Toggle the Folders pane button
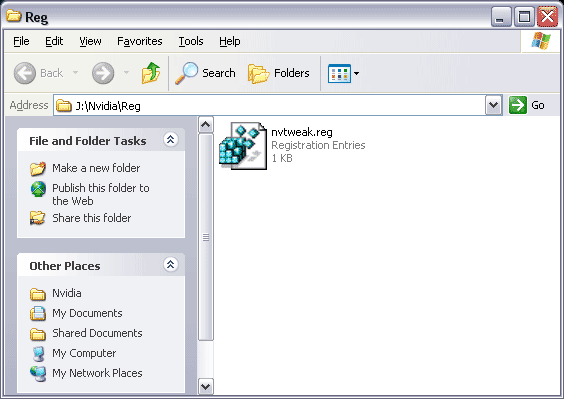564x399 pixels. pyautogui.click(x=278, y=73)
